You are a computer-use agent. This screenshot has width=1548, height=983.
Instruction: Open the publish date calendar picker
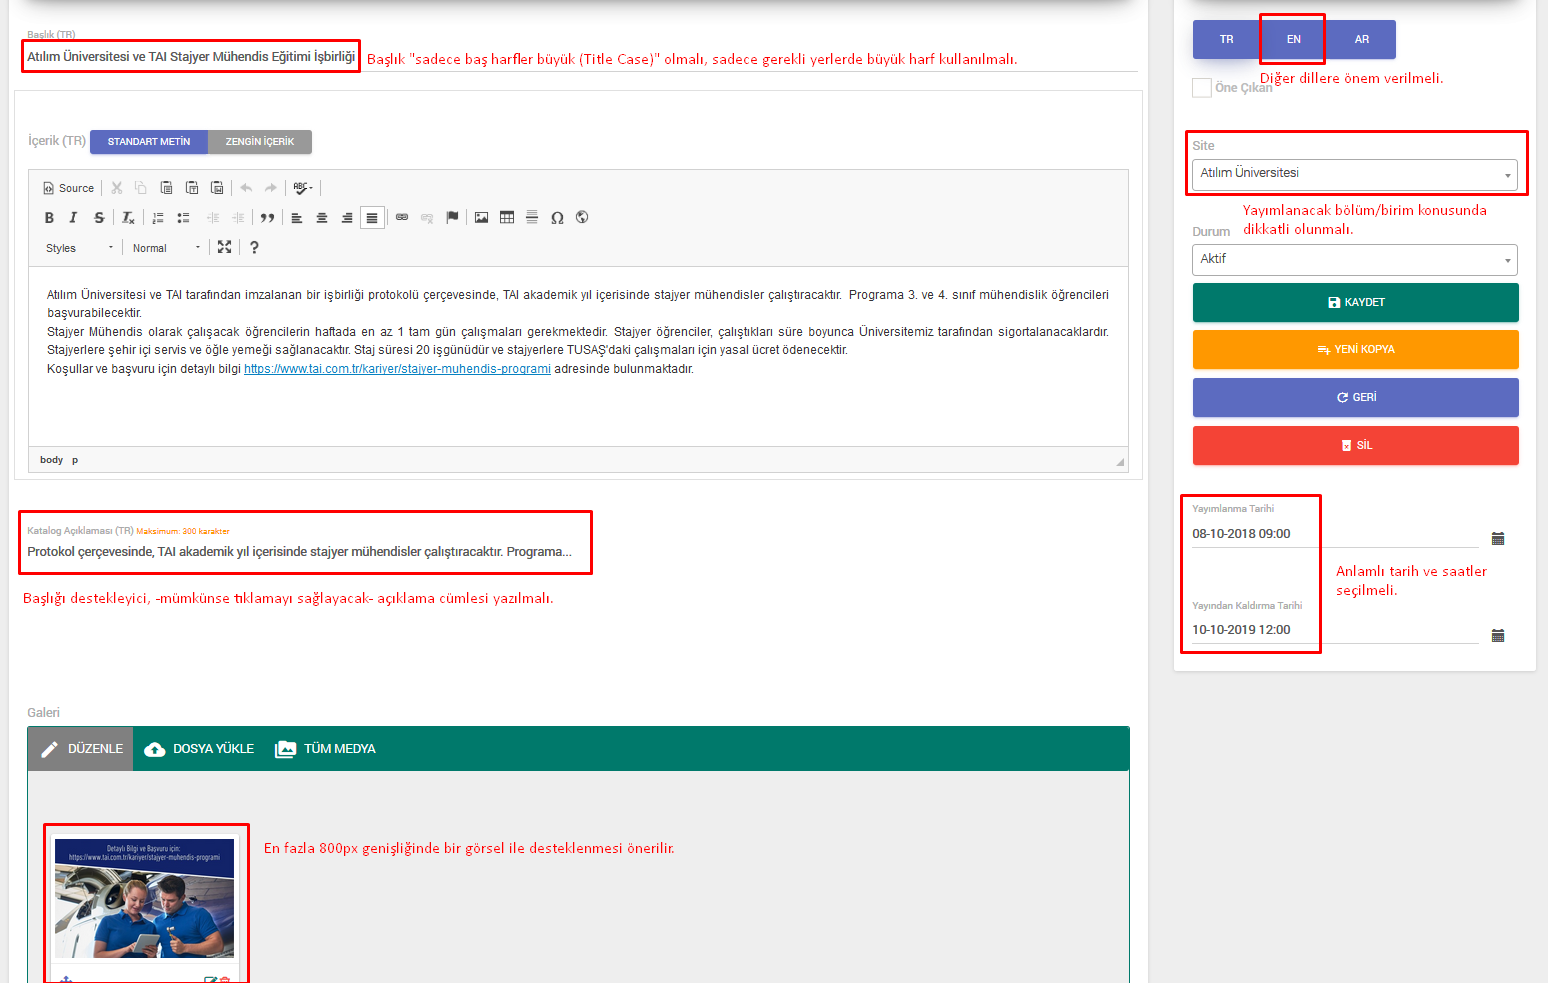click(x=1497, y=539)
